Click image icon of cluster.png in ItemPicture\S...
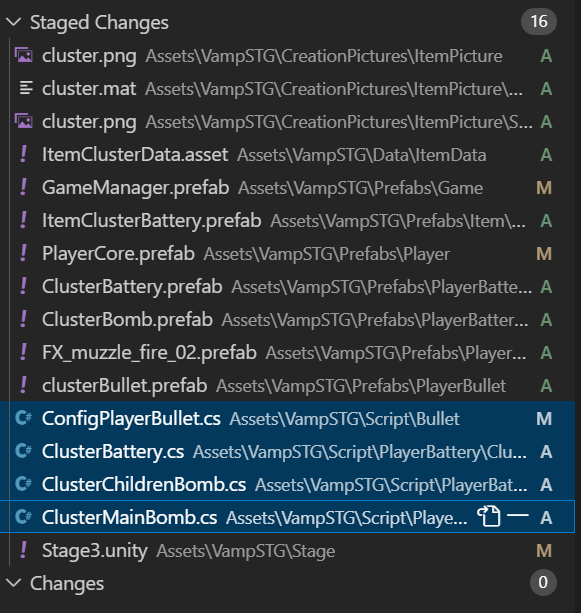The height and width of the screenshot is (613, 581). pyautogui.click(x=24, y=121)
